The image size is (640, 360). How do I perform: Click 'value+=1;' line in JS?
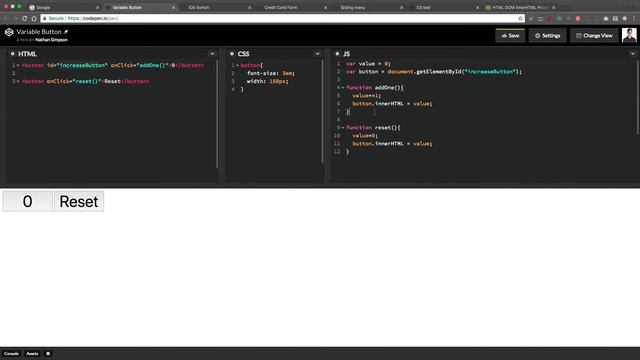pyautogui.click(x=367, y=96)
